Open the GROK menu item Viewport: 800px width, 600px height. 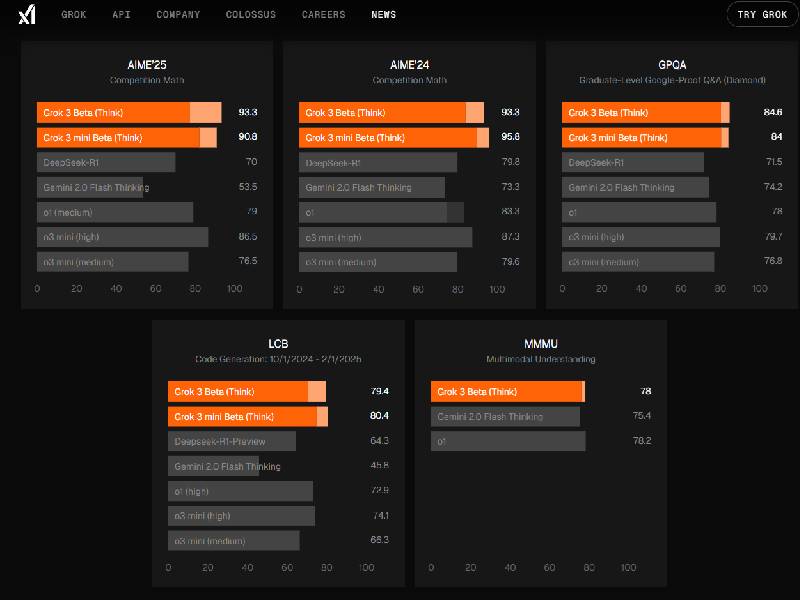(x=73, y=15)
